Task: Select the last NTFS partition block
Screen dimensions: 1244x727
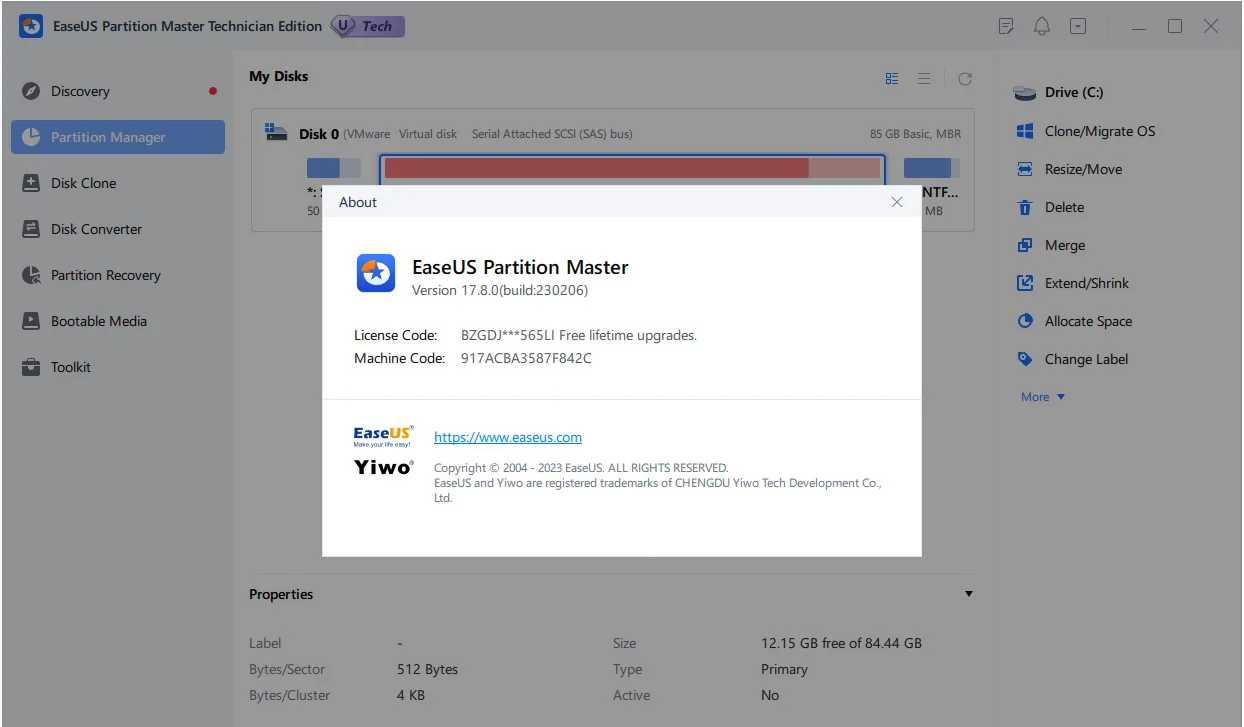Action: 931,168
